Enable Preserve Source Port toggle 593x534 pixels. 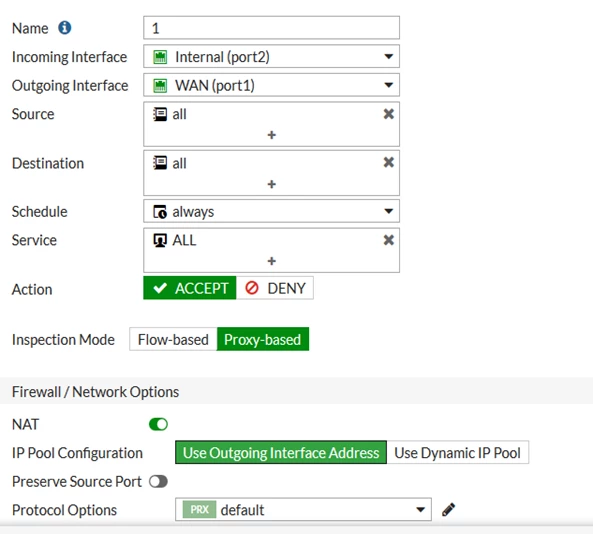[158, 481]
